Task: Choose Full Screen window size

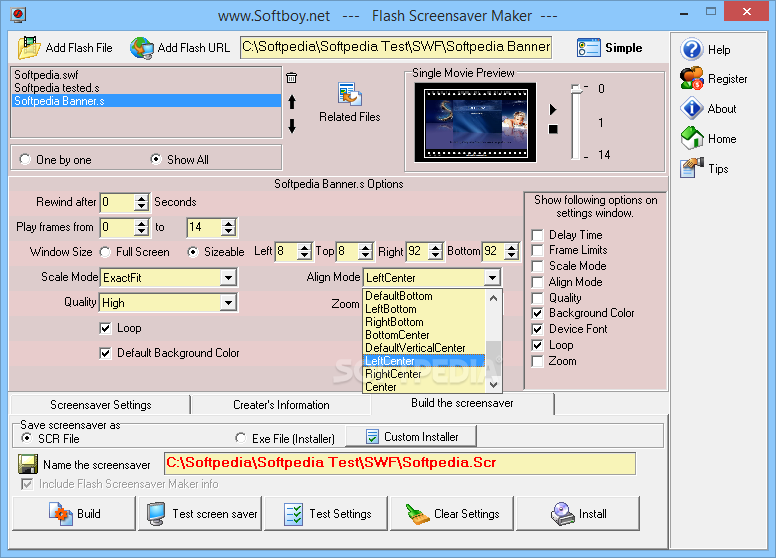Action: click(x=105, y=252)
